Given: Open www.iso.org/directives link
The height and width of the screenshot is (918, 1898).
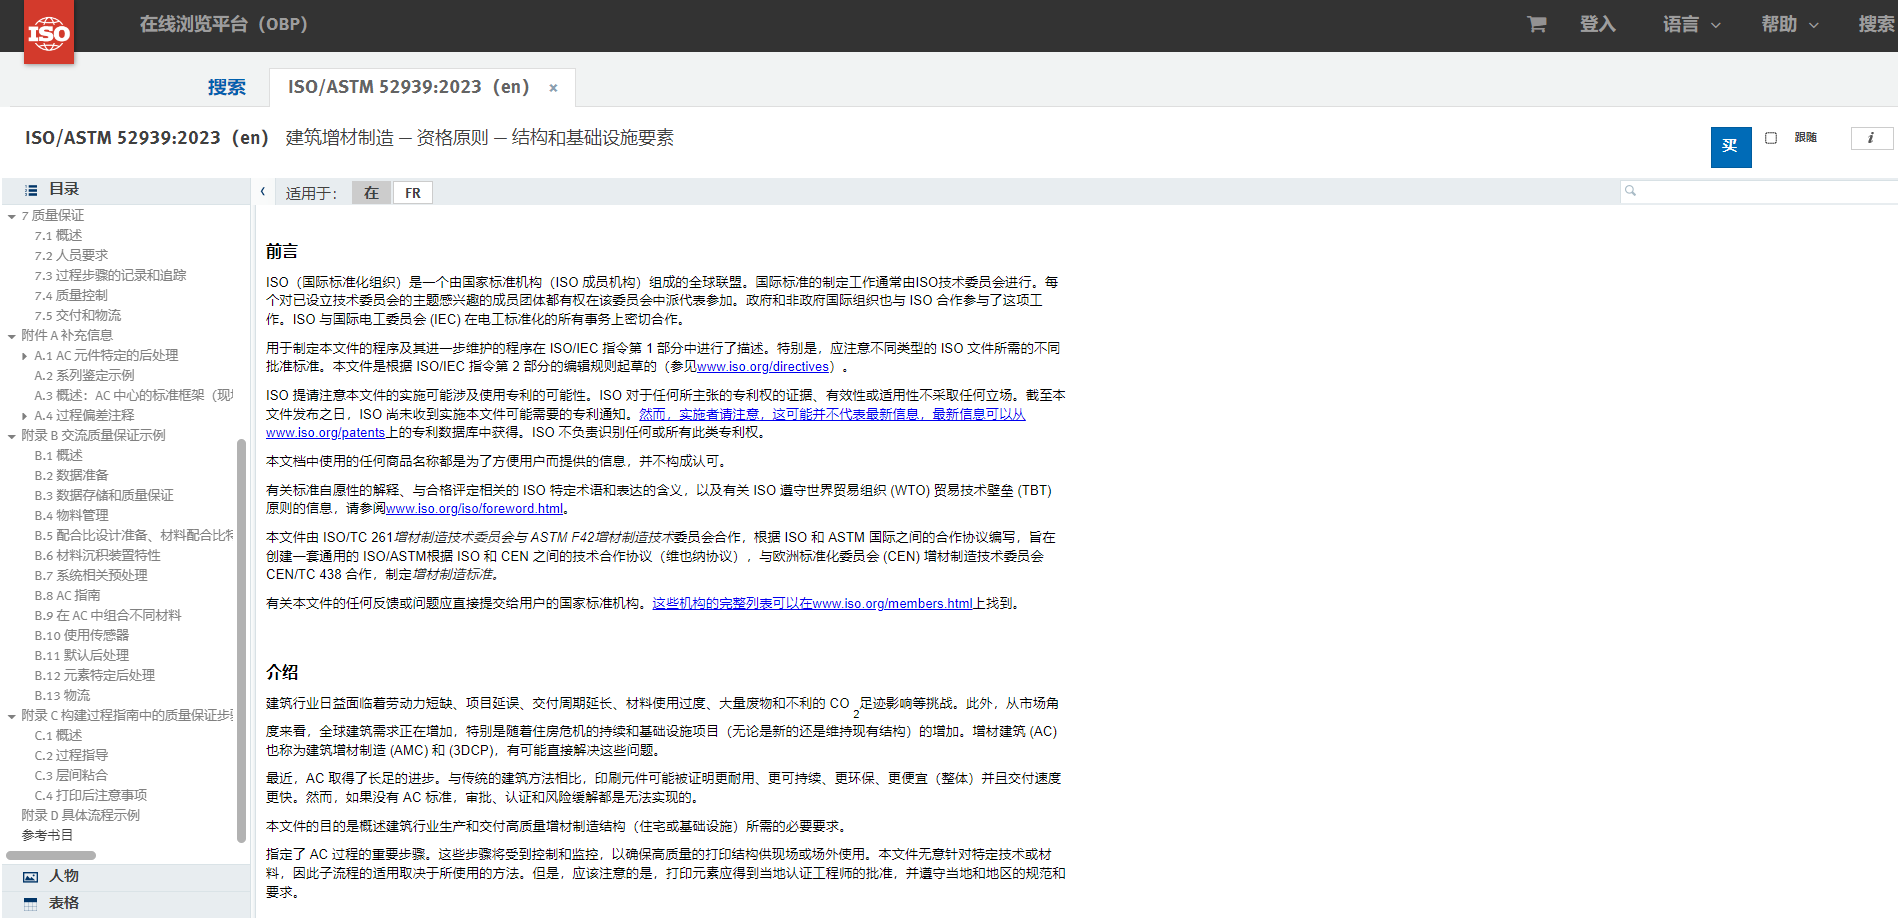Looking at the screenshot, I should tap(763, 367).
